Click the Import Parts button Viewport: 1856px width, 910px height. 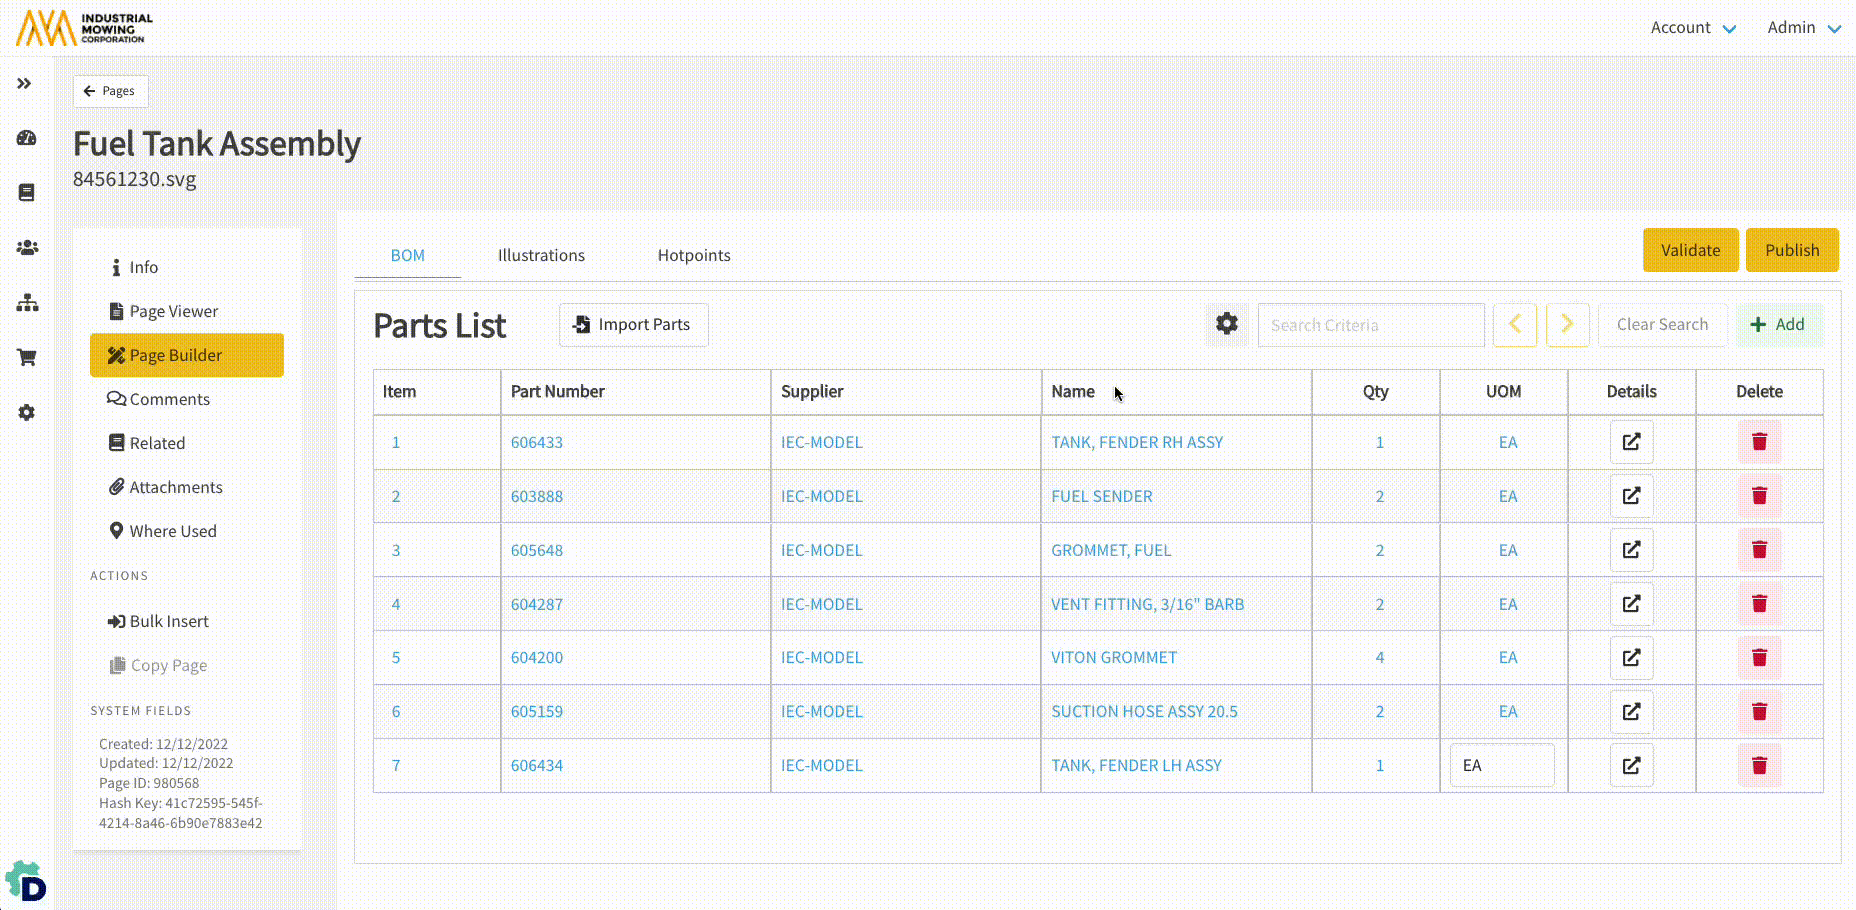633,325
